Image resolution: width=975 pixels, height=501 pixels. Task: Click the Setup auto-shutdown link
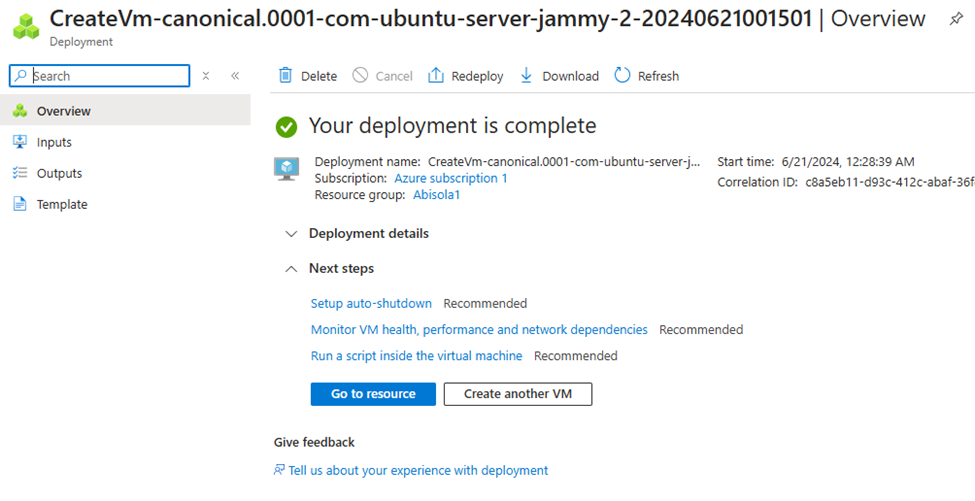(371, 303)
